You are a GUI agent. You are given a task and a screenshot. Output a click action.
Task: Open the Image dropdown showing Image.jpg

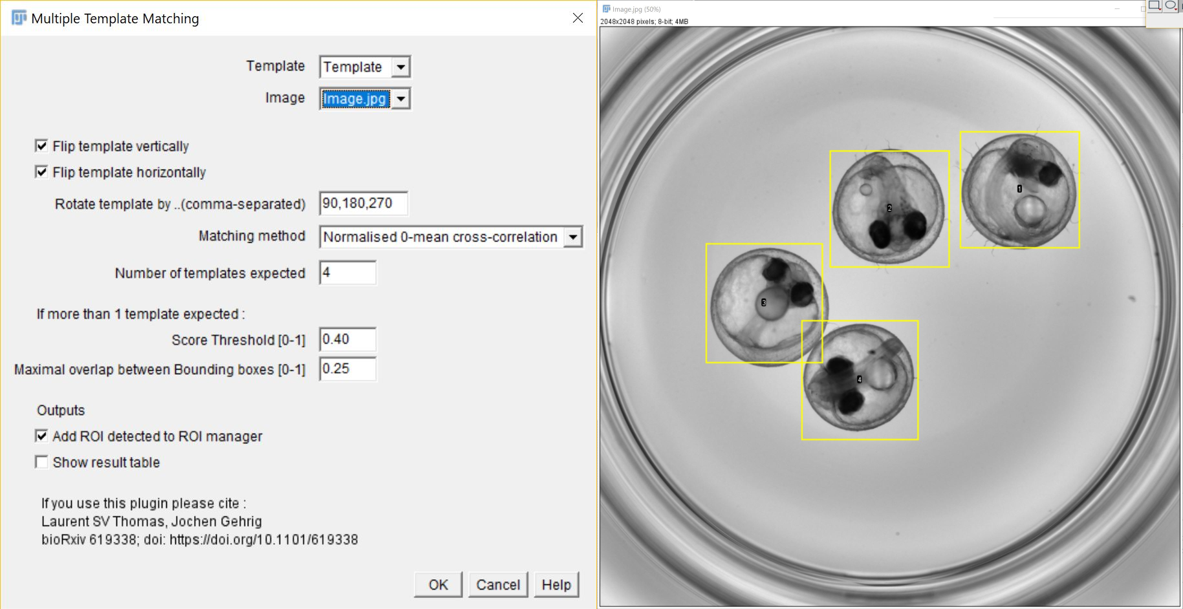click(365, 98)
